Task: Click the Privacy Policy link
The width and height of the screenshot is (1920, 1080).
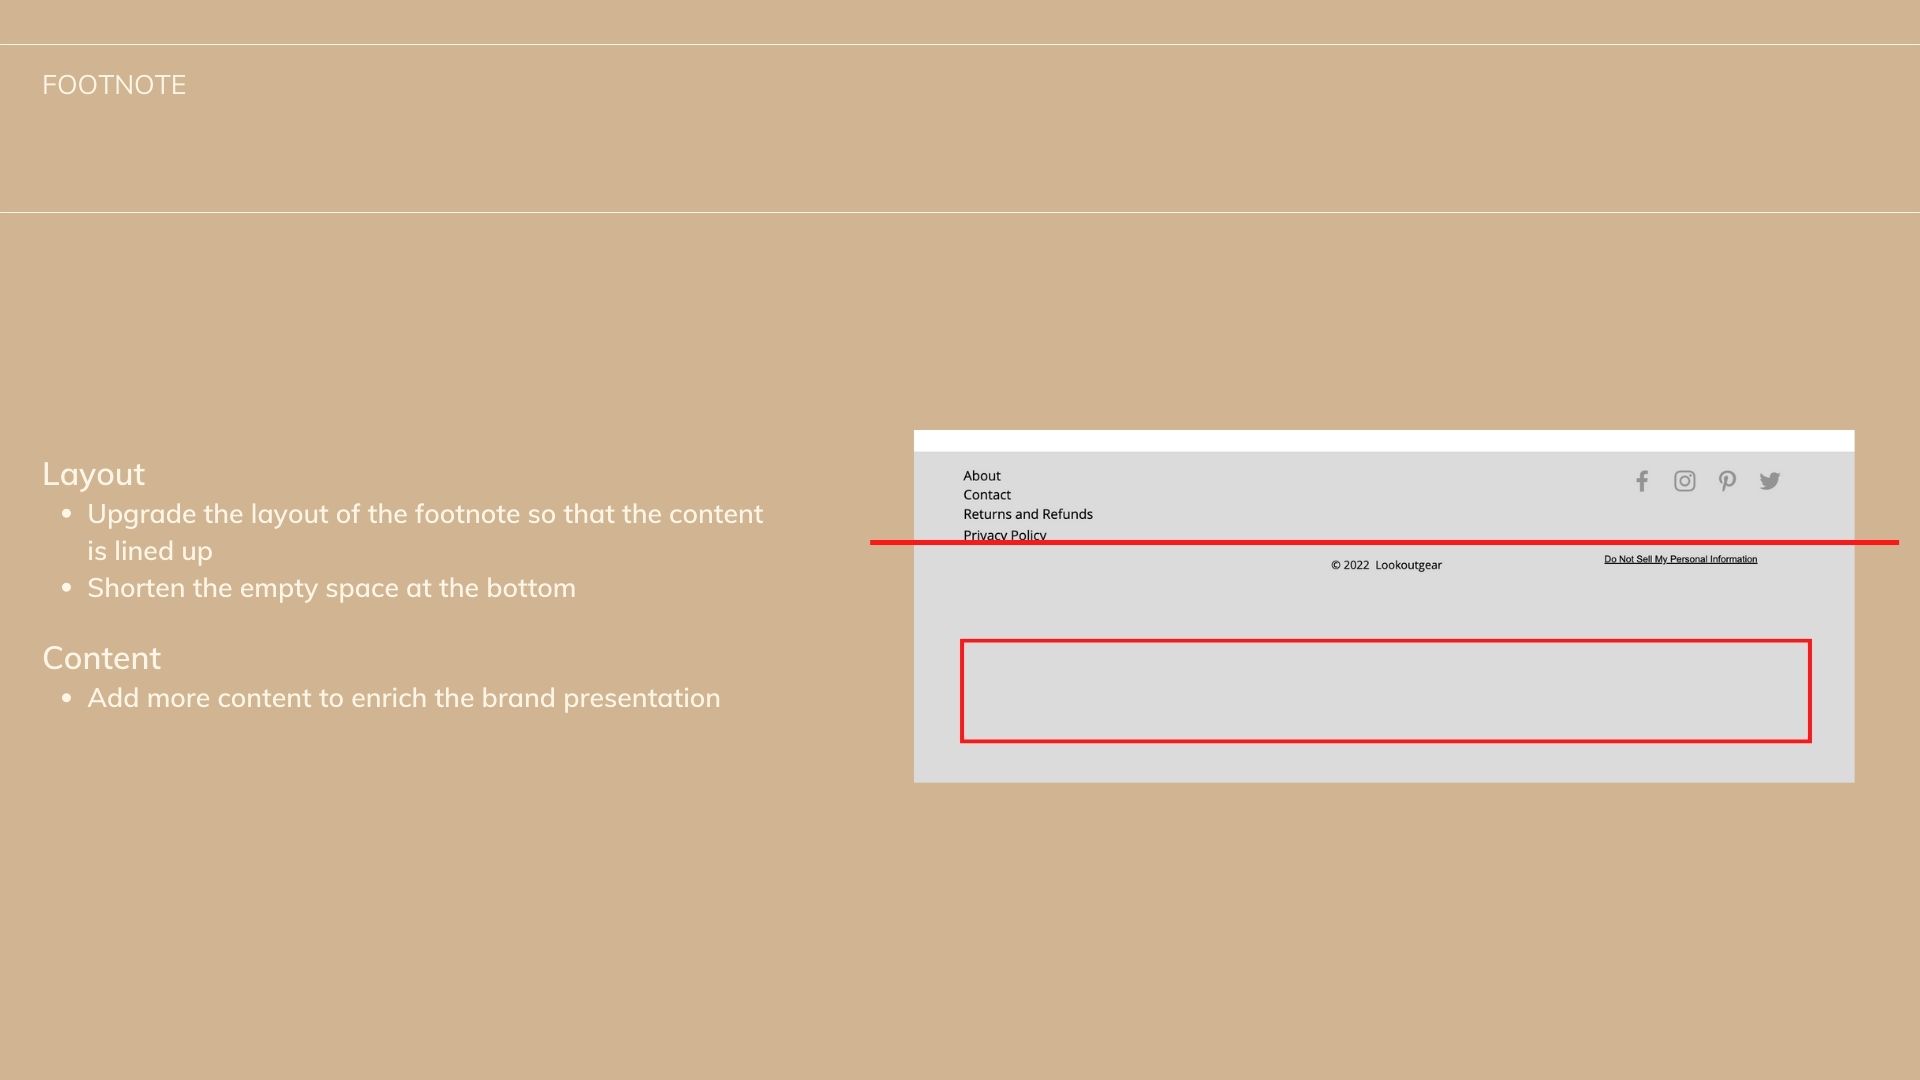Action: [1004, 534]
